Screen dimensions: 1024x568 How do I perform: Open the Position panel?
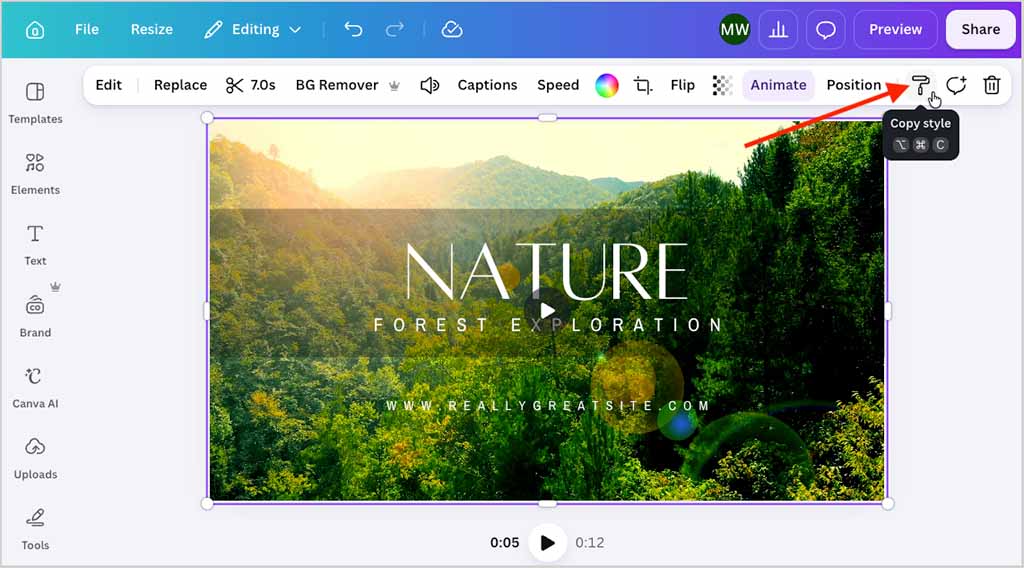coord(854,85)
